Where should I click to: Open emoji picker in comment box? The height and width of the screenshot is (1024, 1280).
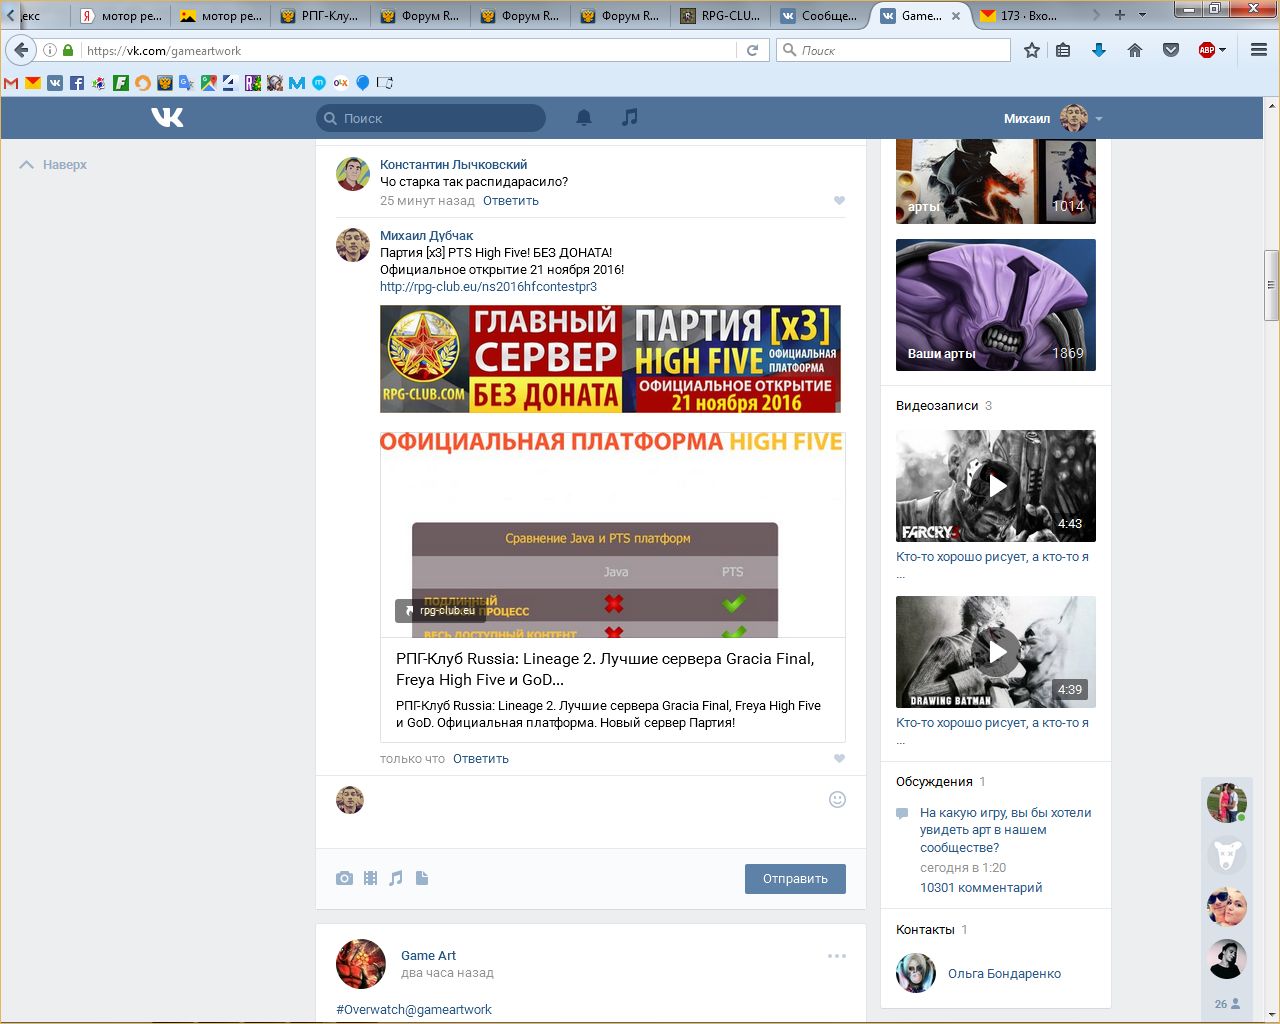tap(838, 799)
